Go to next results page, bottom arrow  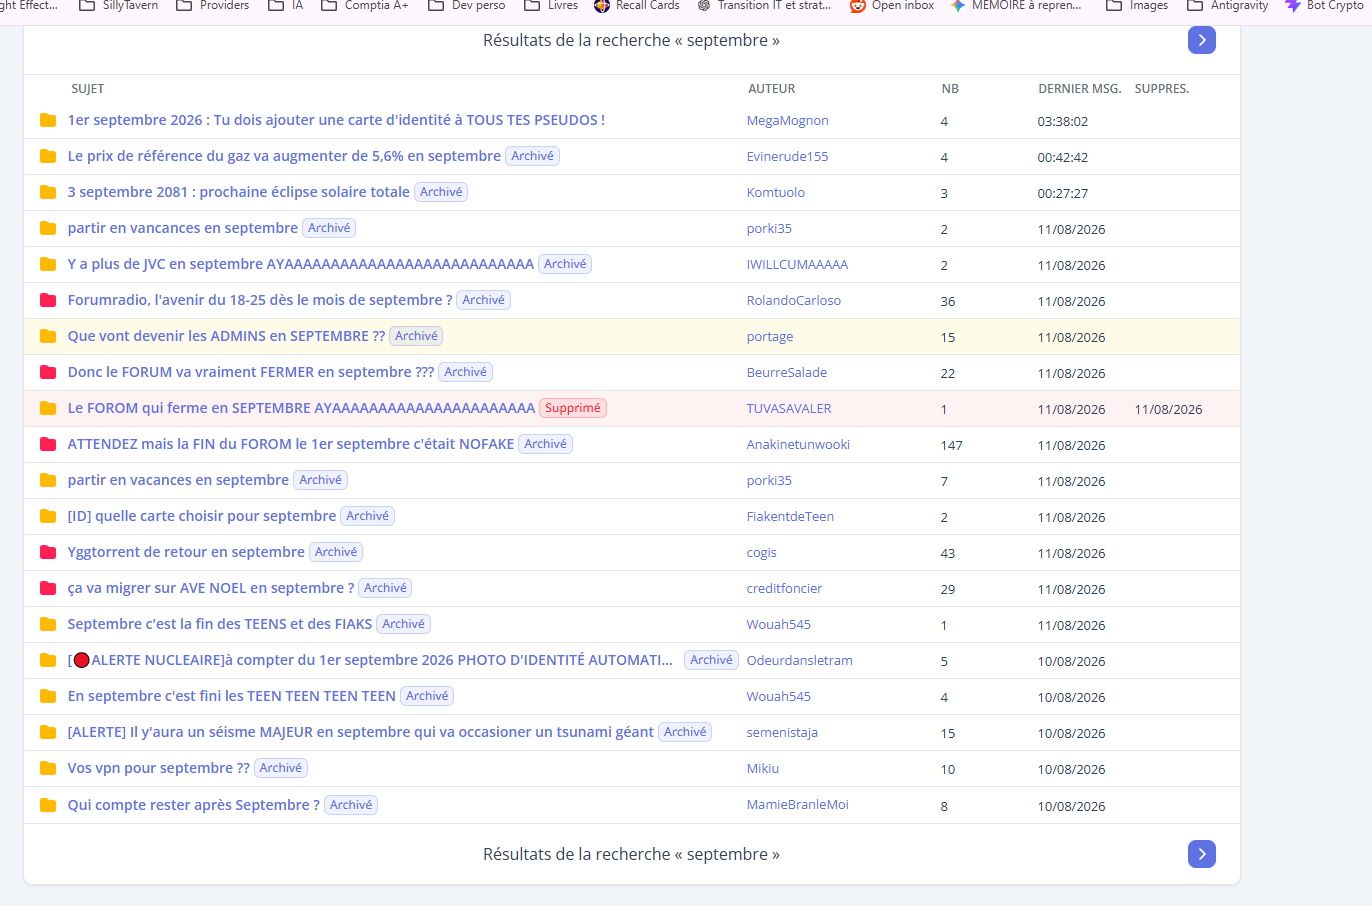[x=1202, y=854]
